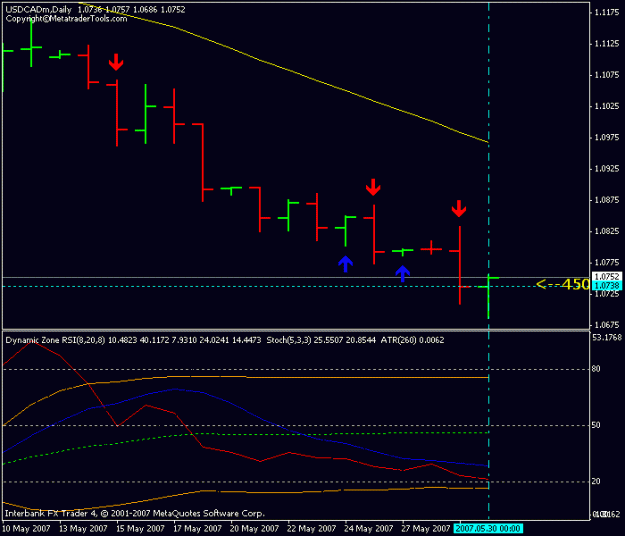Click the 1.0675 price axis label
The image size is (625, 536).
pos(607,325)
